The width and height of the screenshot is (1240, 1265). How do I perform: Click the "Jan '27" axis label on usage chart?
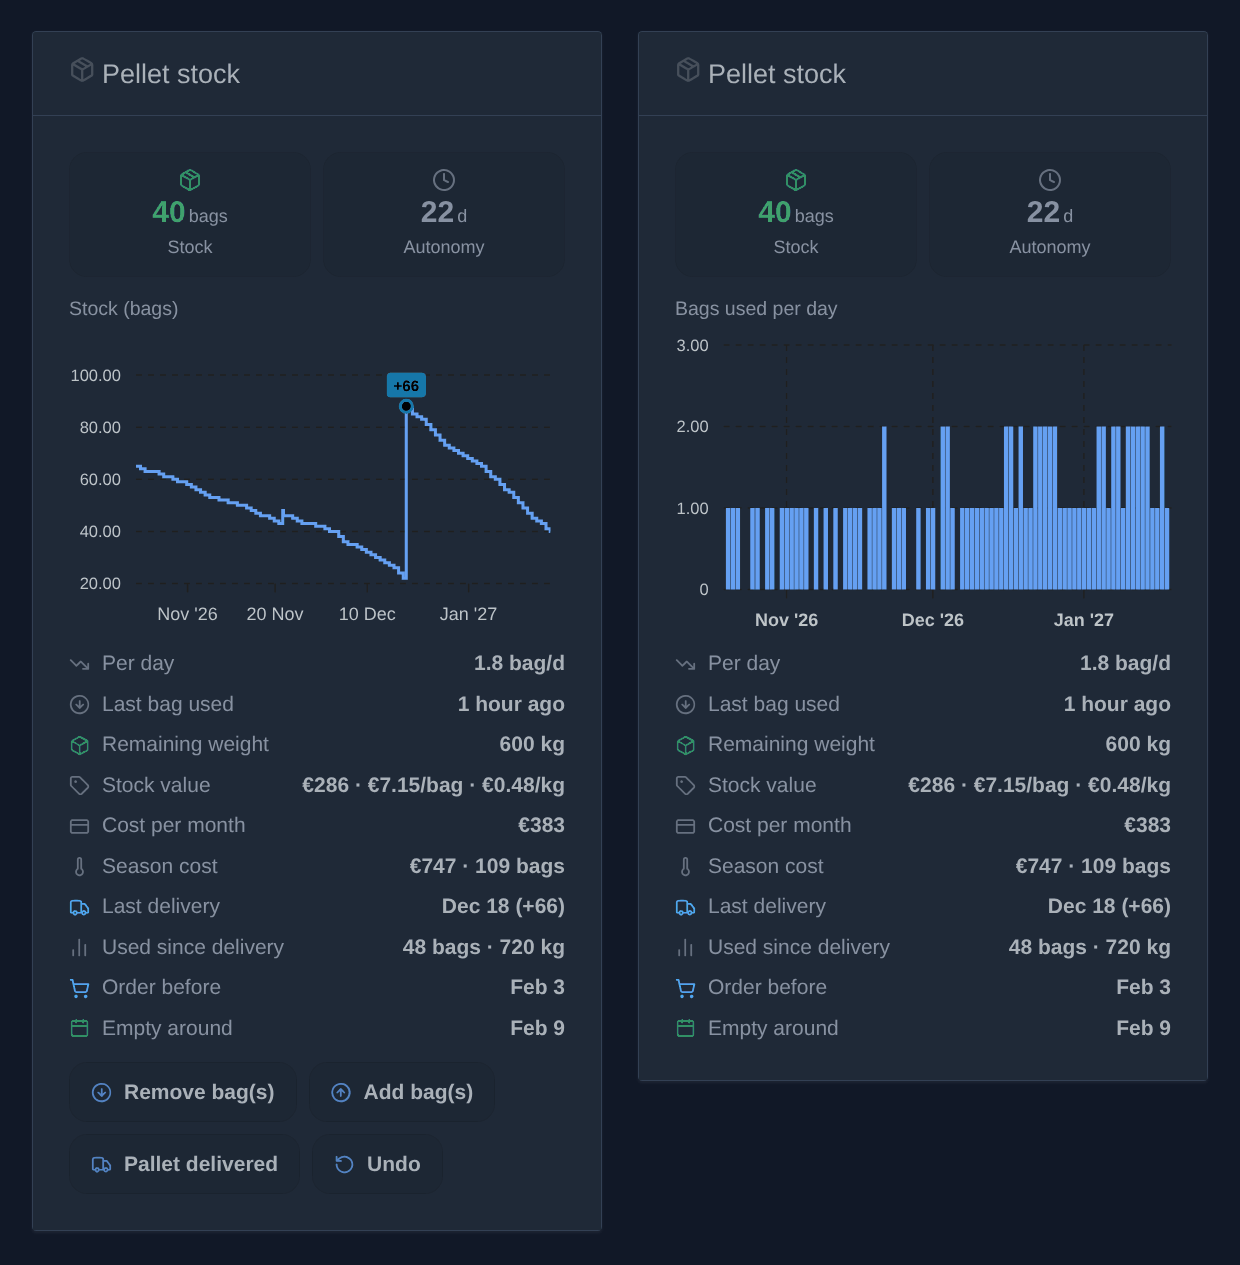[x=1084, y=620]
